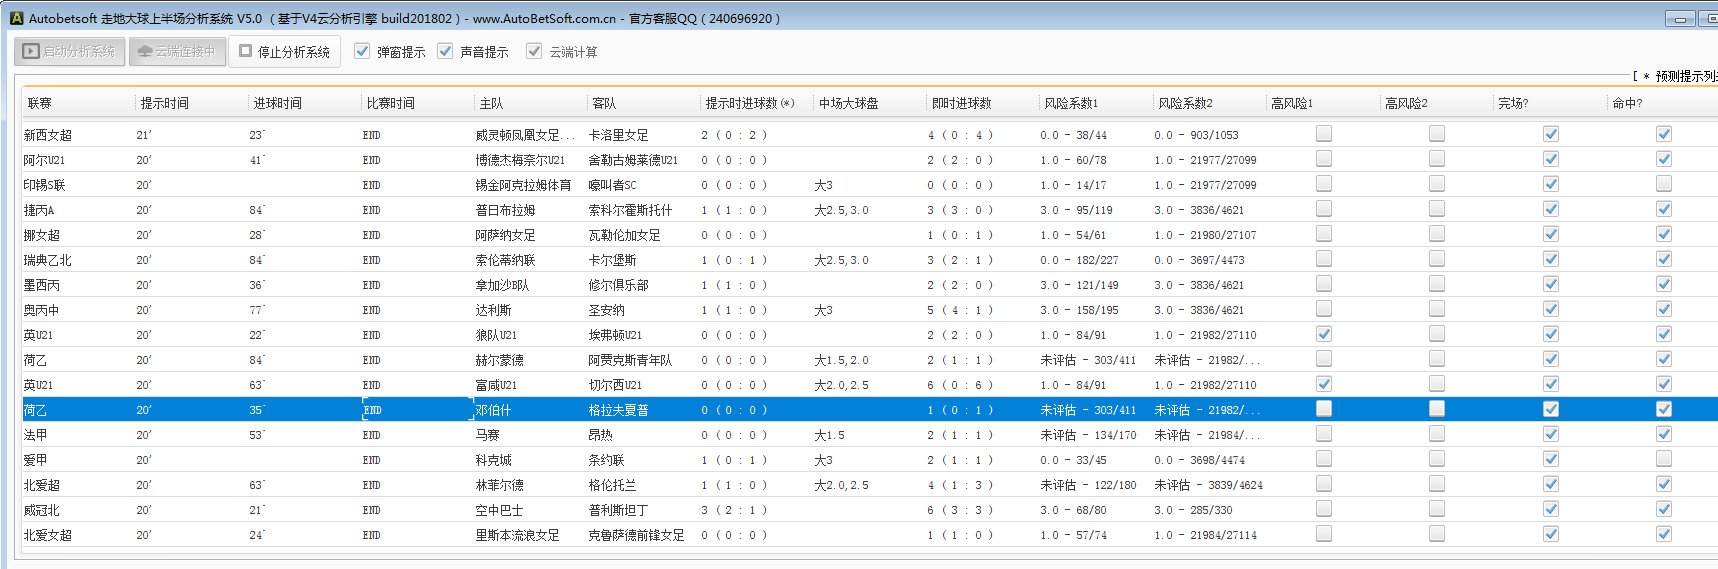Click the 风险系数1 column header
This screenshot has width=1718, height=569.
(1071, 103)
